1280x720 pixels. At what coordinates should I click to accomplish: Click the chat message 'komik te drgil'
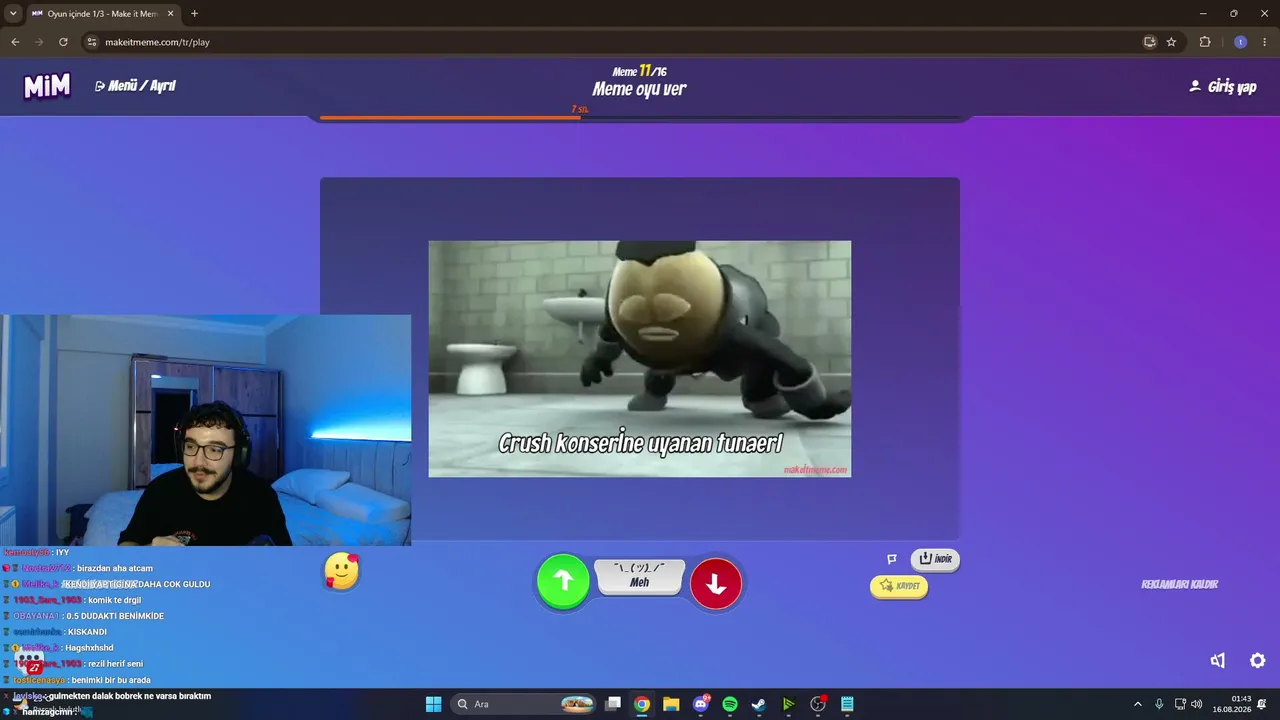(113, 600)
